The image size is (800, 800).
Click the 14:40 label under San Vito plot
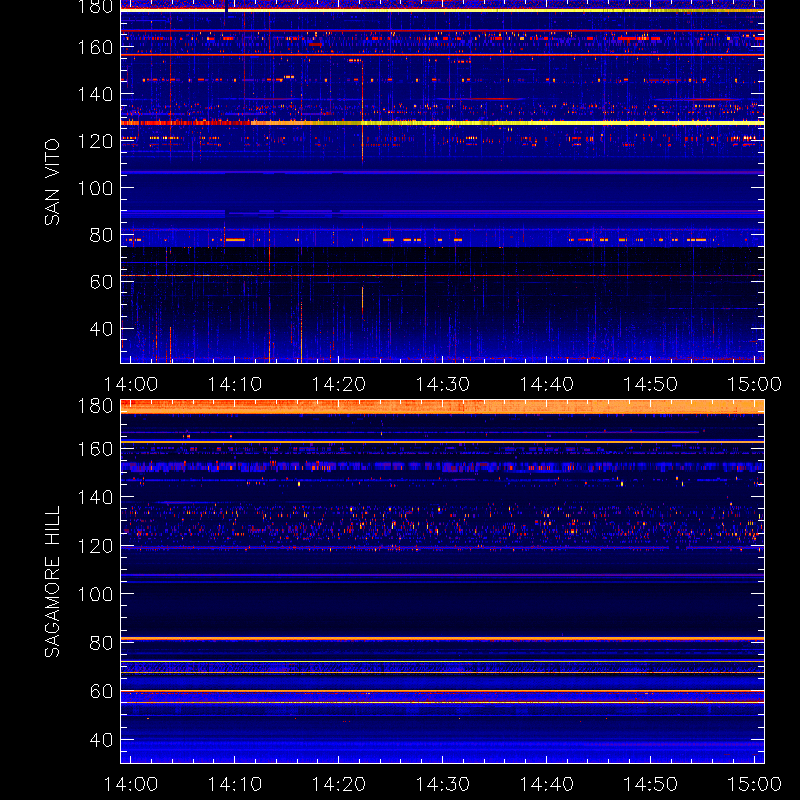pyautogui.click(x=546, y=384)
